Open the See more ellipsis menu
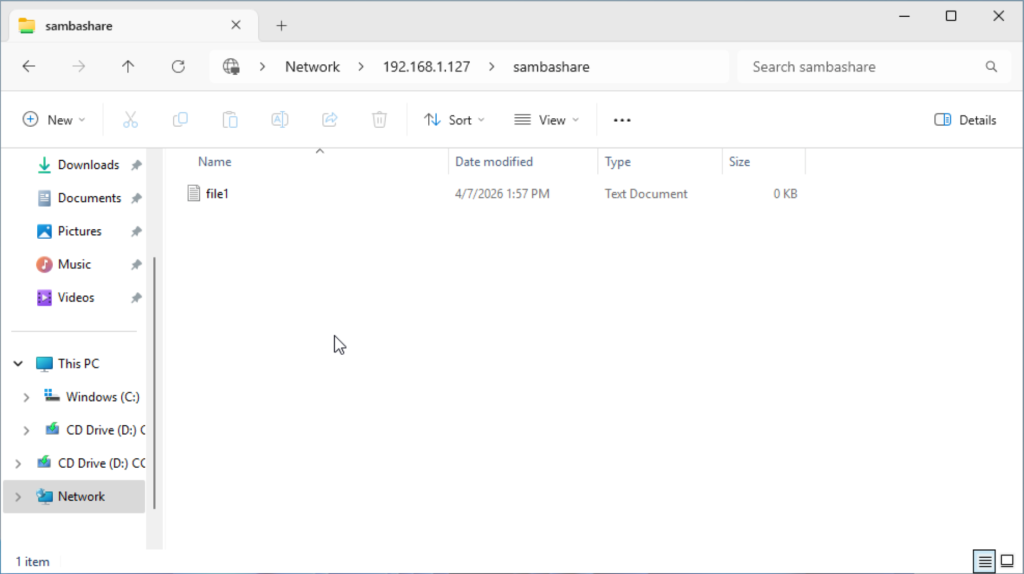Screen dimensions: 1024x574 622,120
